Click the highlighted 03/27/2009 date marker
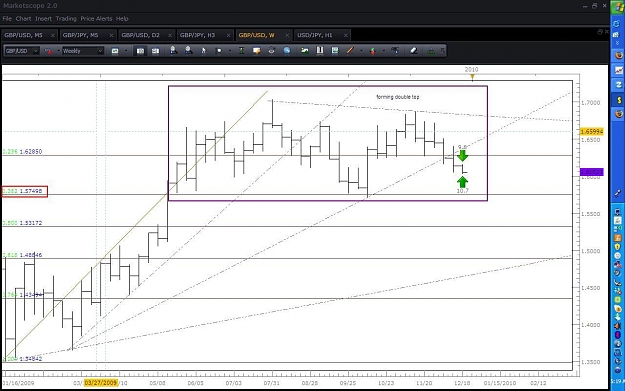 101,383
